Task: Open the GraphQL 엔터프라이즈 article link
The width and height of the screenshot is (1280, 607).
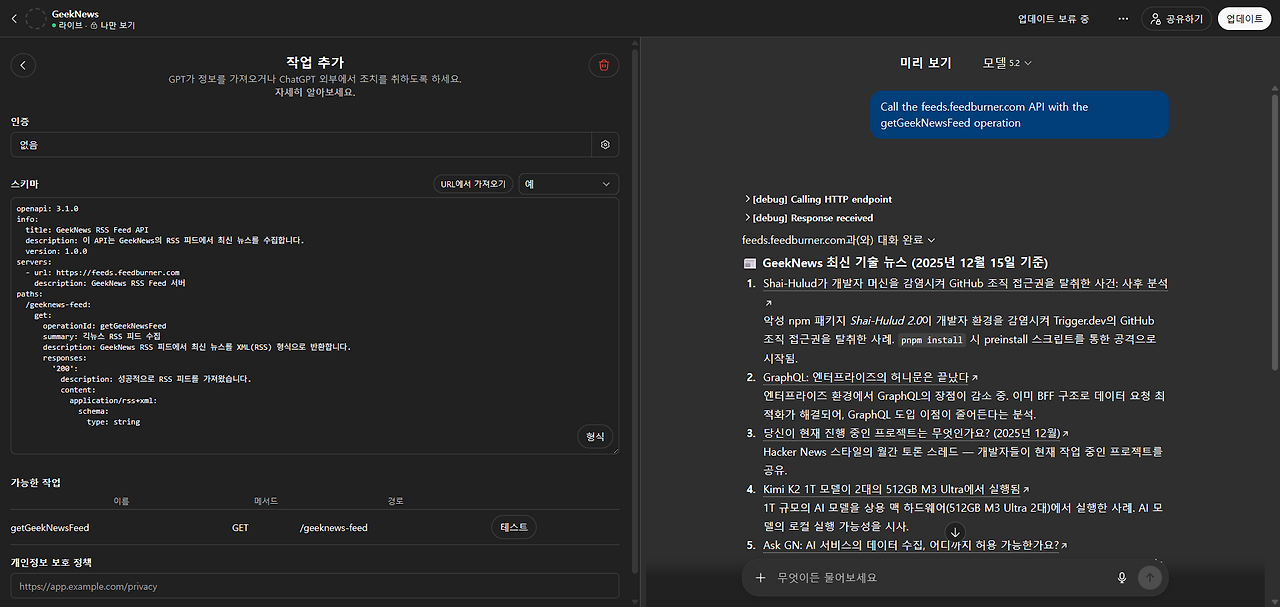Action: click(x=871, y=377)
